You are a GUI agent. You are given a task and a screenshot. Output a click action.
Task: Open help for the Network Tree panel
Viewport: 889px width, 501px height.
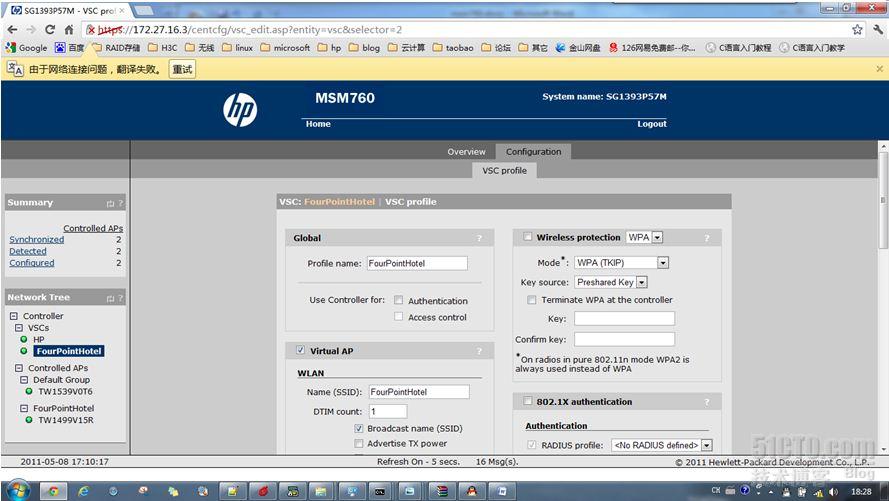pyautogui.click(x=120, y=298)
